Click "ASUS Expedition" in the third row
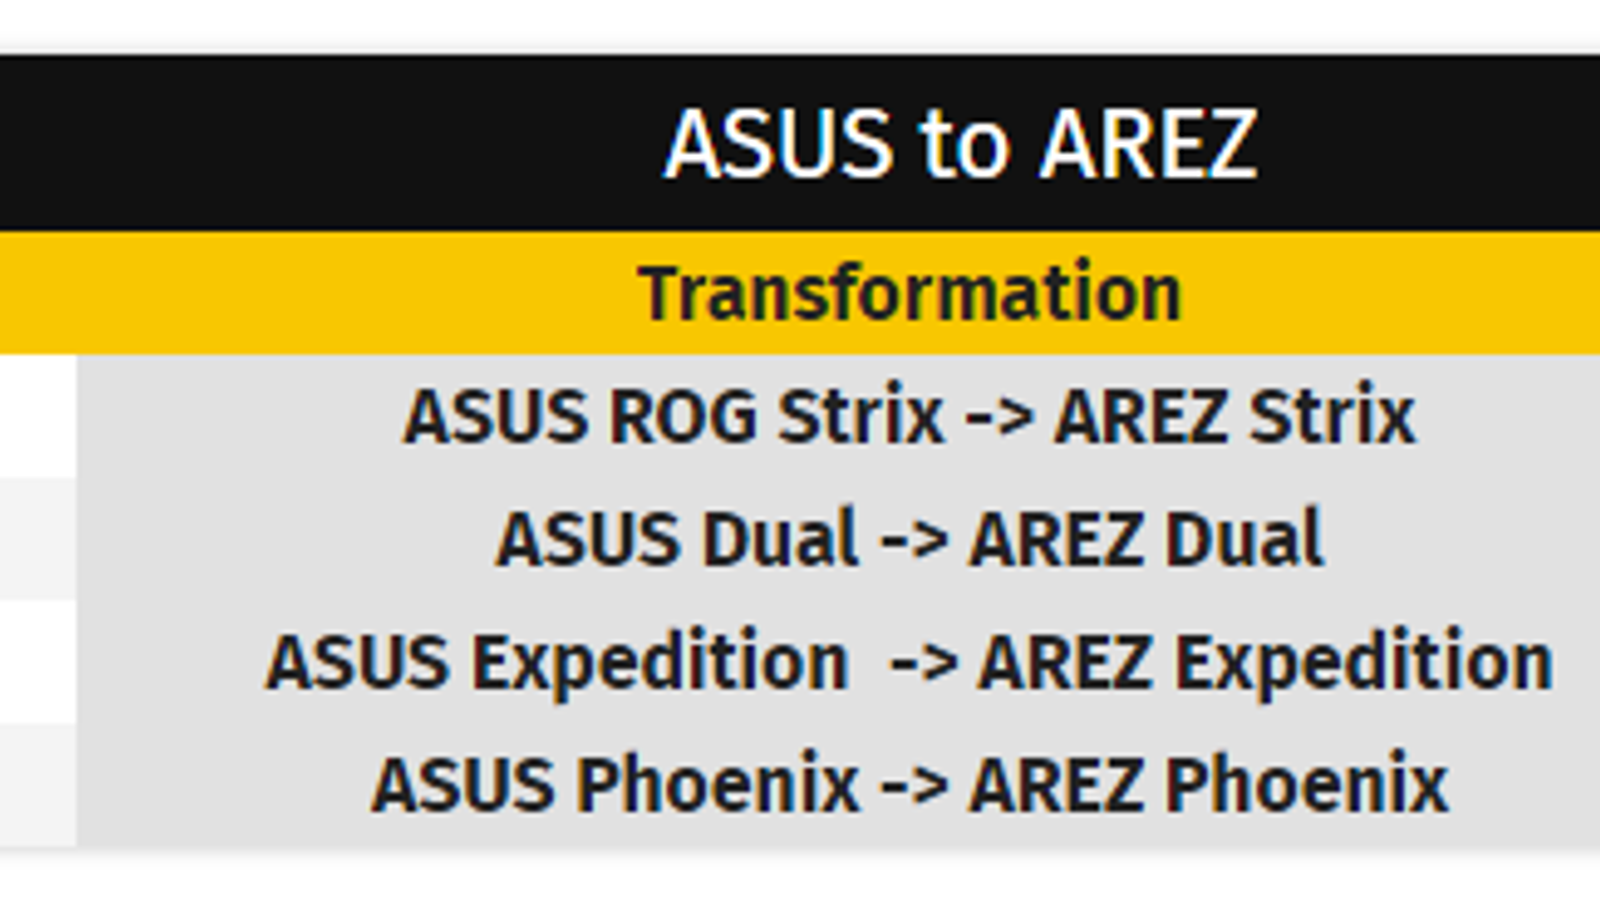This screenshot has width=1600, height=900. click(558, 662)
